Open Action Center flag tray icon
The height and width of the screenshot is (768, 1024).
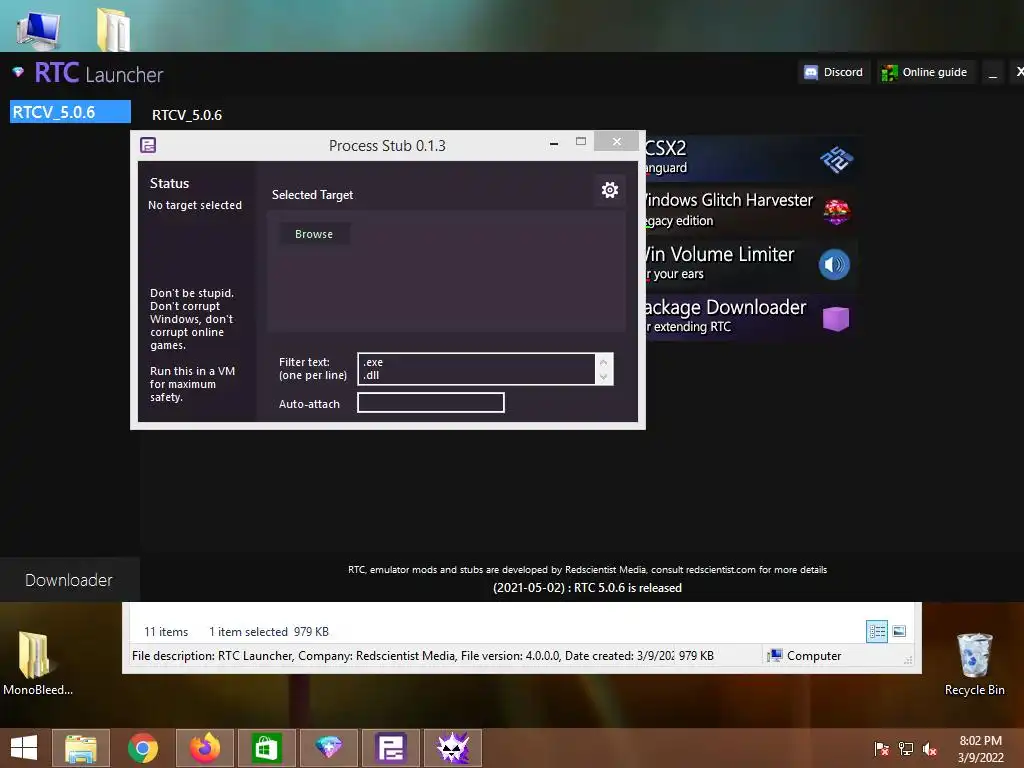(881, 748)
